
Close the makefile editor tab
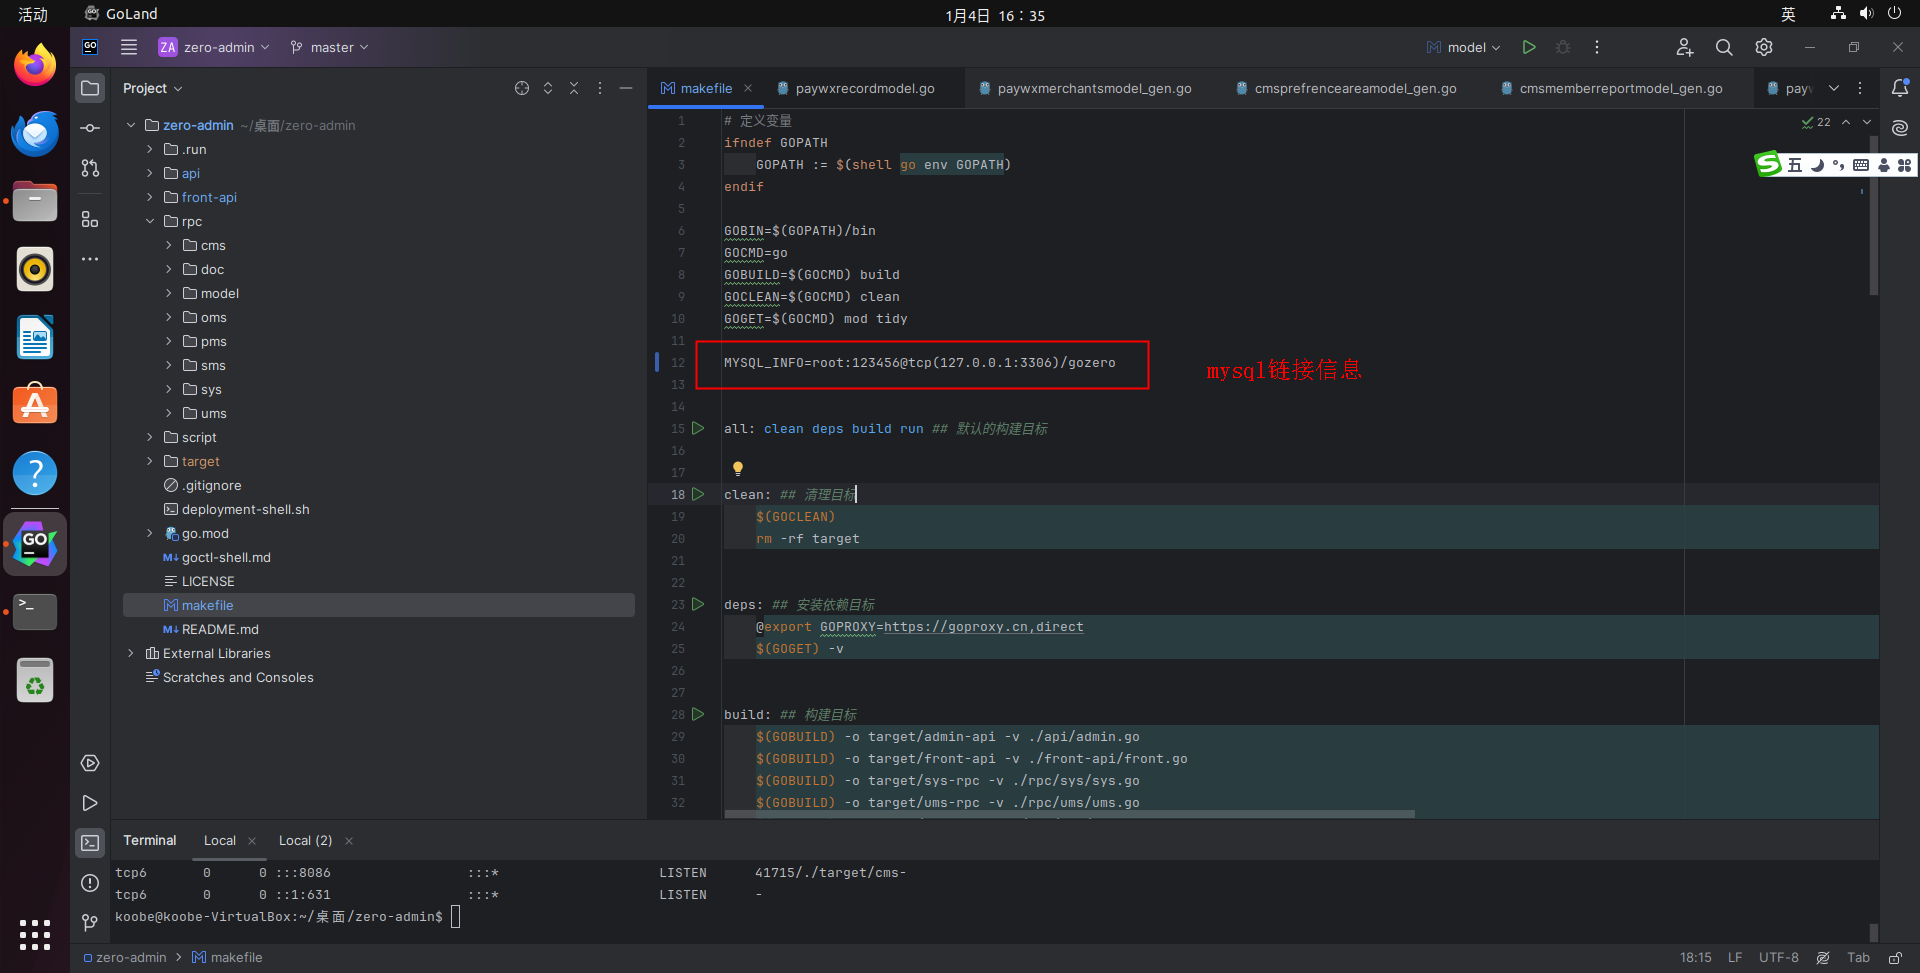point(748,88)
